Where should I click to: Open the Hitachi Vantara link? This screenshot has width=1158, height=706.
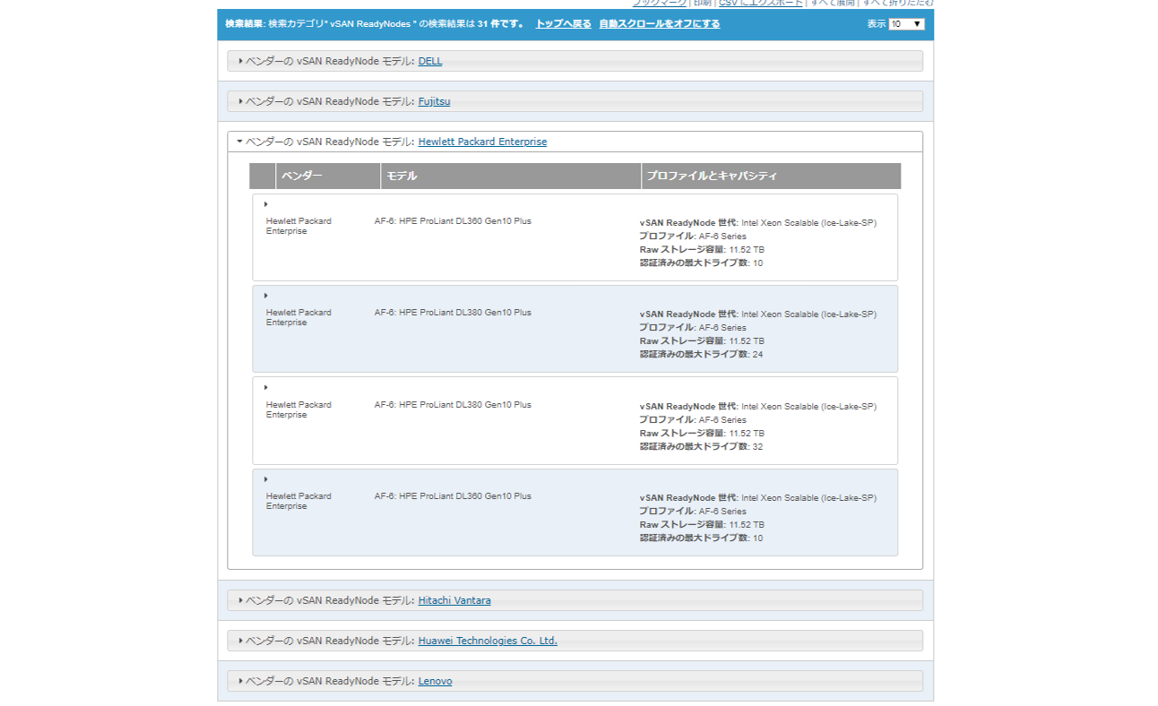[454, 600]
